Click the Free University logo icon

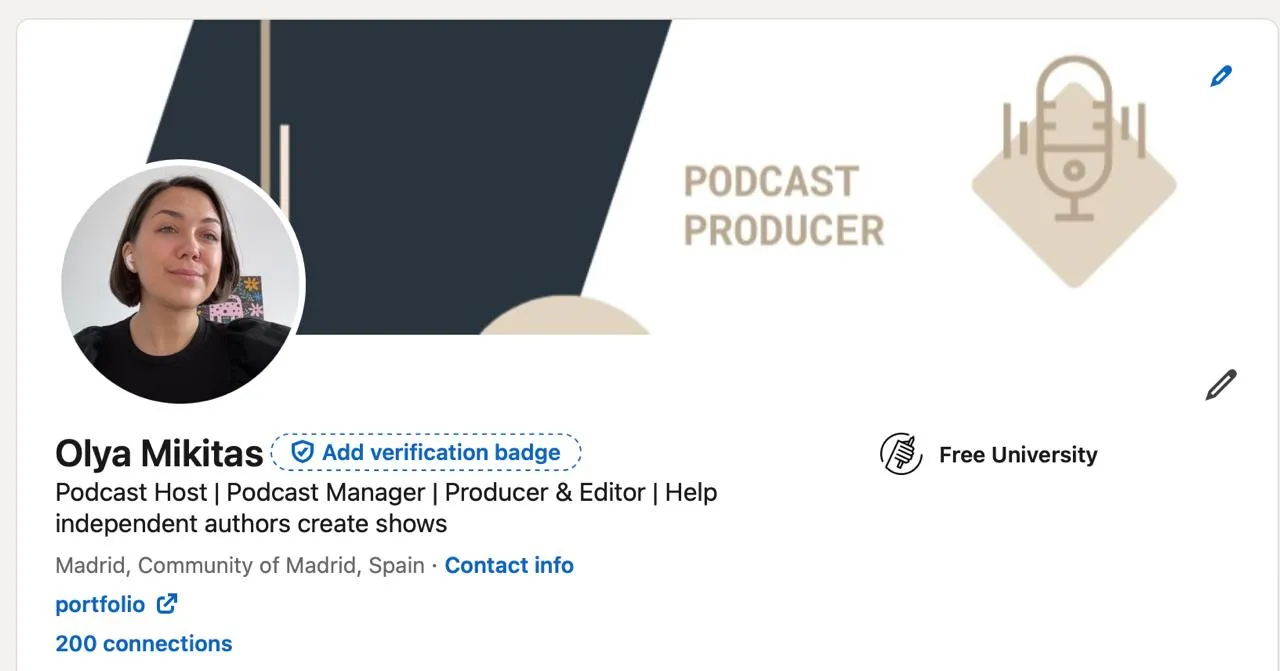click(x=901, y=454)
